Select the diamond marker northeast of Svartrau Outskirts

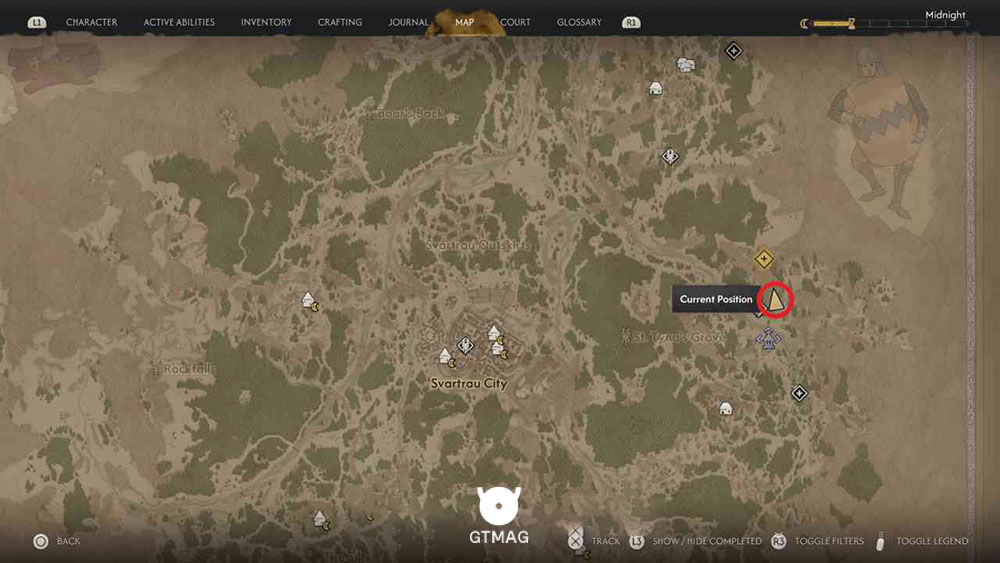[x=670, y=156]
